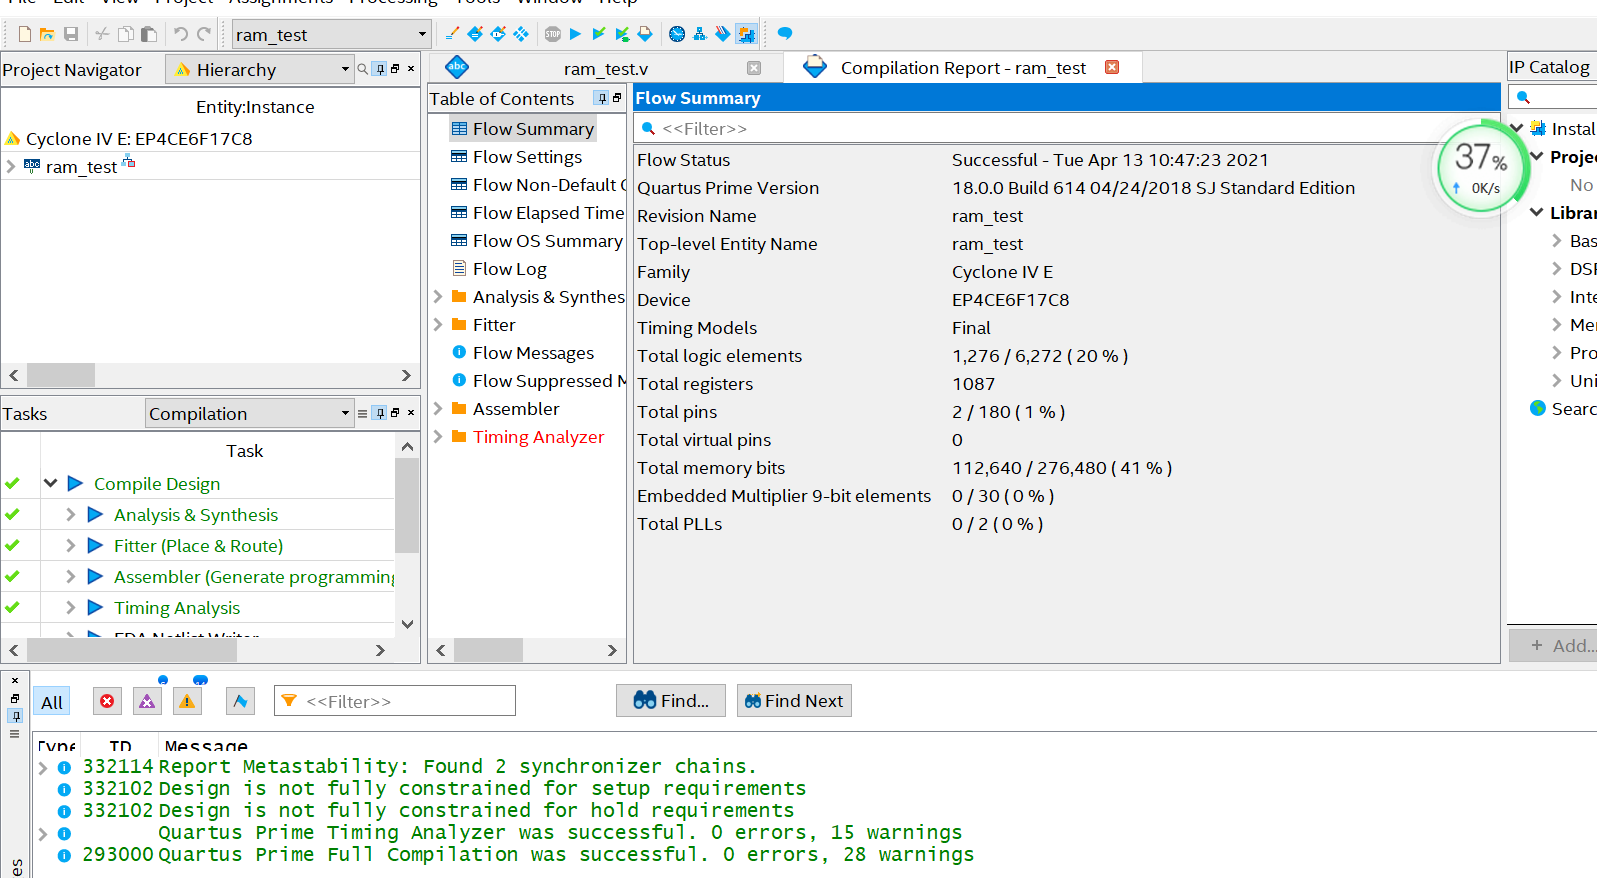
Task: Click the IP Catalog search field
Action: 1553,97
